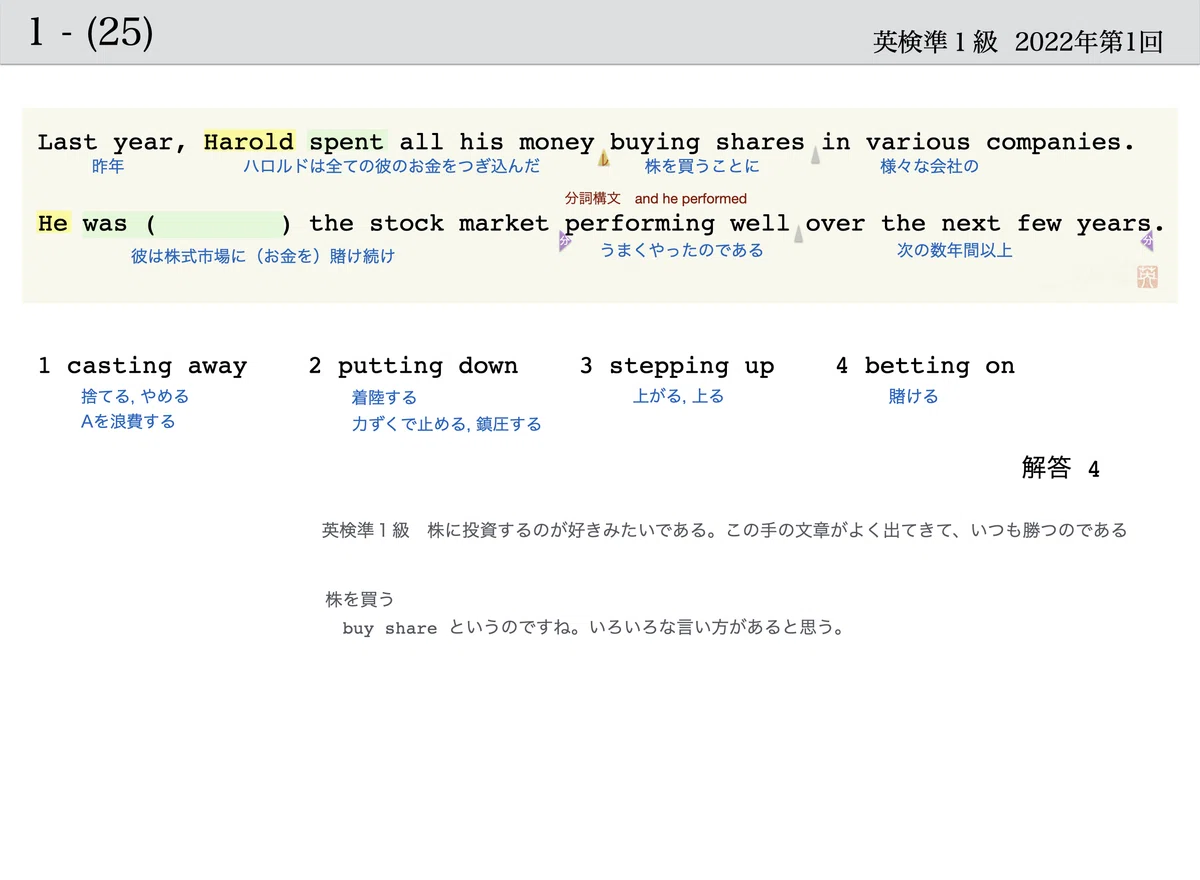1200x880 pixels.
Task: Click the phrase "all his money"
Action: (497, 142)
